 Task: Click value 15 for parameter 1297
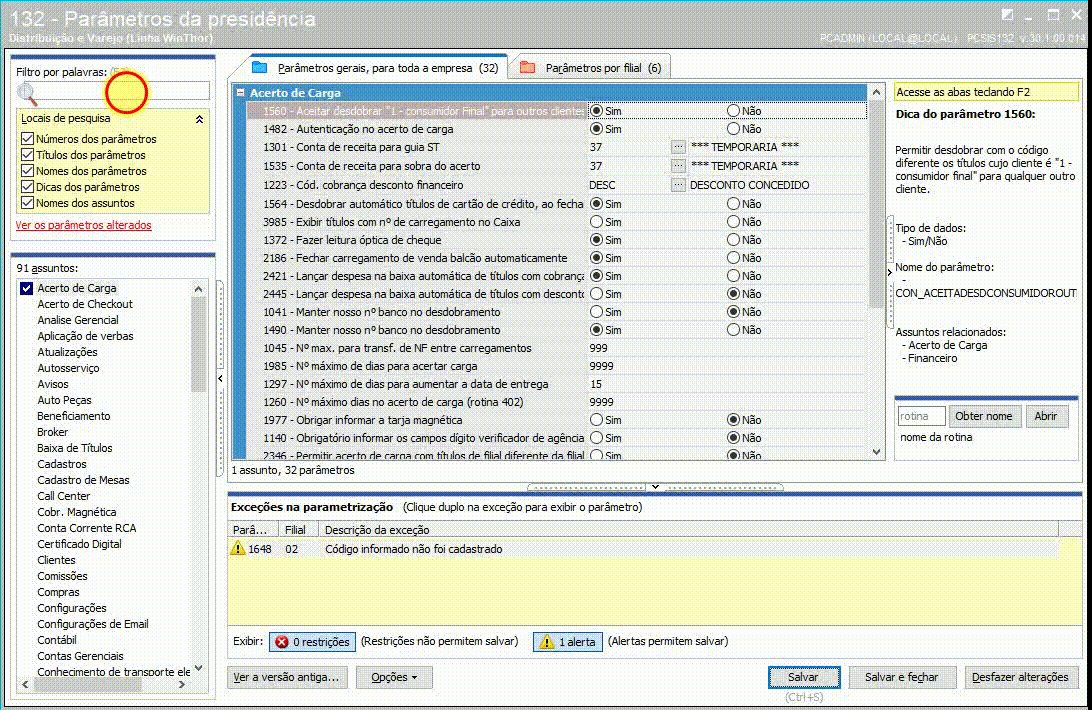click(x=595, y=384)
